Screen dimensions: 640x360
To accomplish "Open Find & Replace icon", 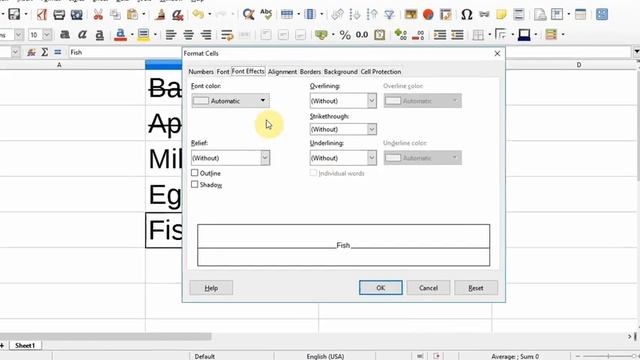I will click(248, 14).
